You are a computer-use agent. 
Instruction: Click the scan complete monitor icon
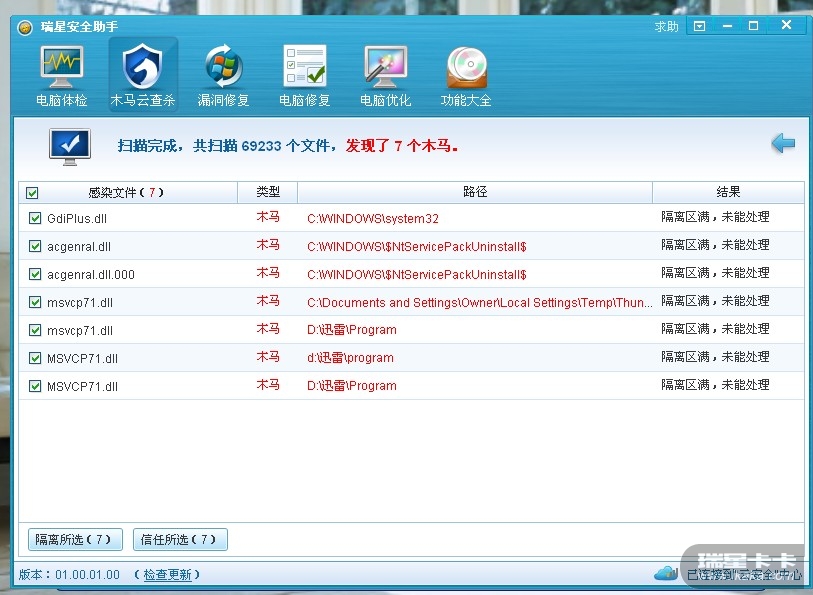(x=69, y=147)
